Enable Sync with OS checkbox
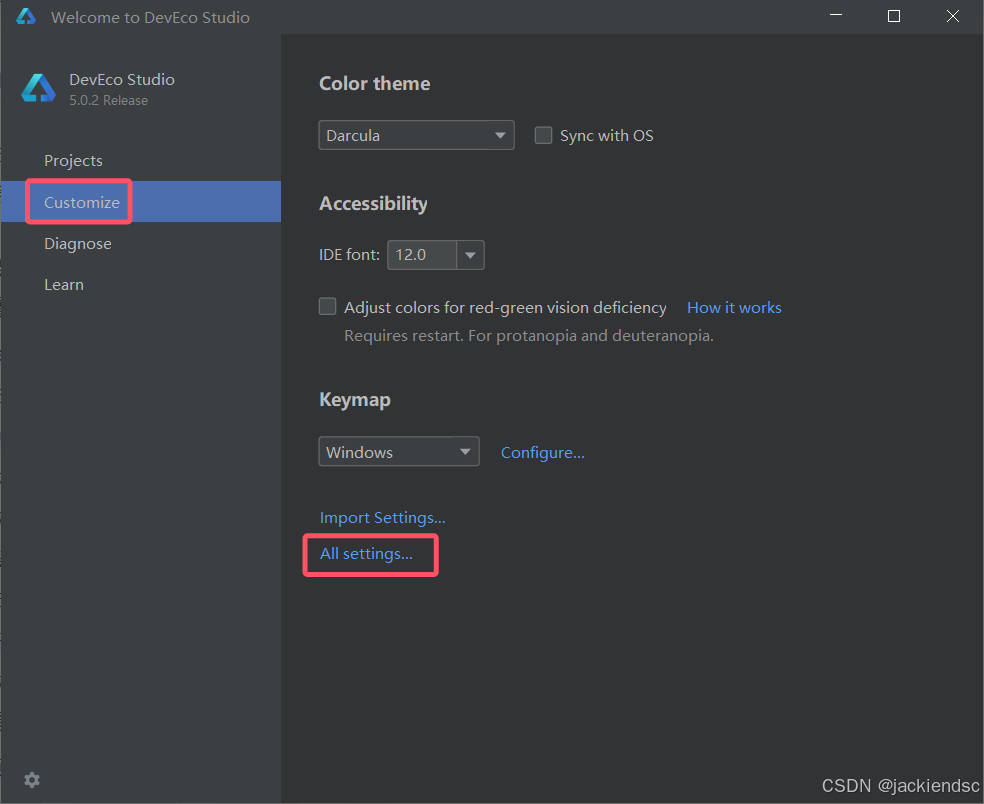 coord(543,136)
